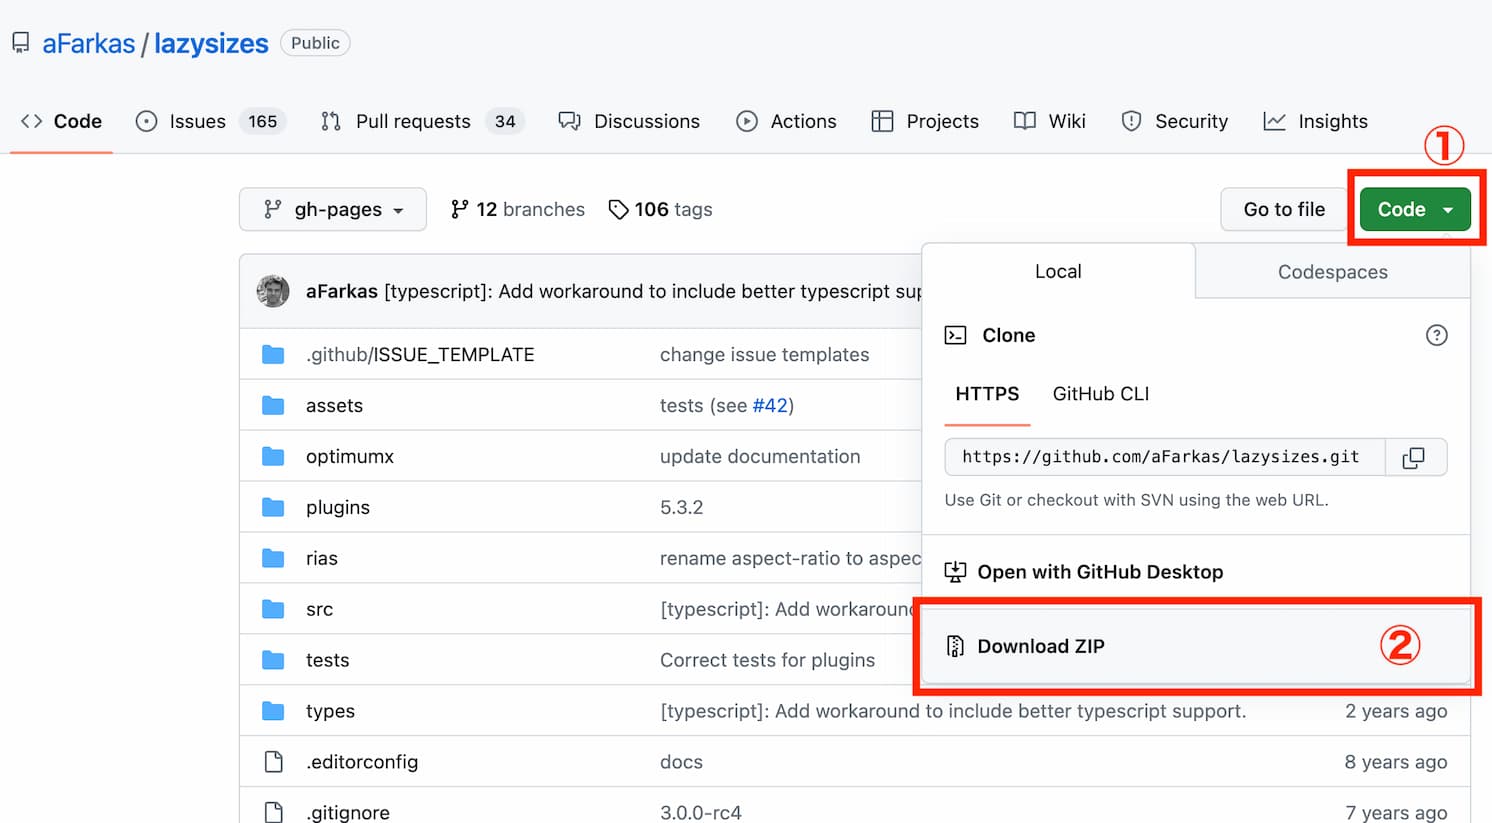
Task: Open the src folder
Action: pos(319,610)
